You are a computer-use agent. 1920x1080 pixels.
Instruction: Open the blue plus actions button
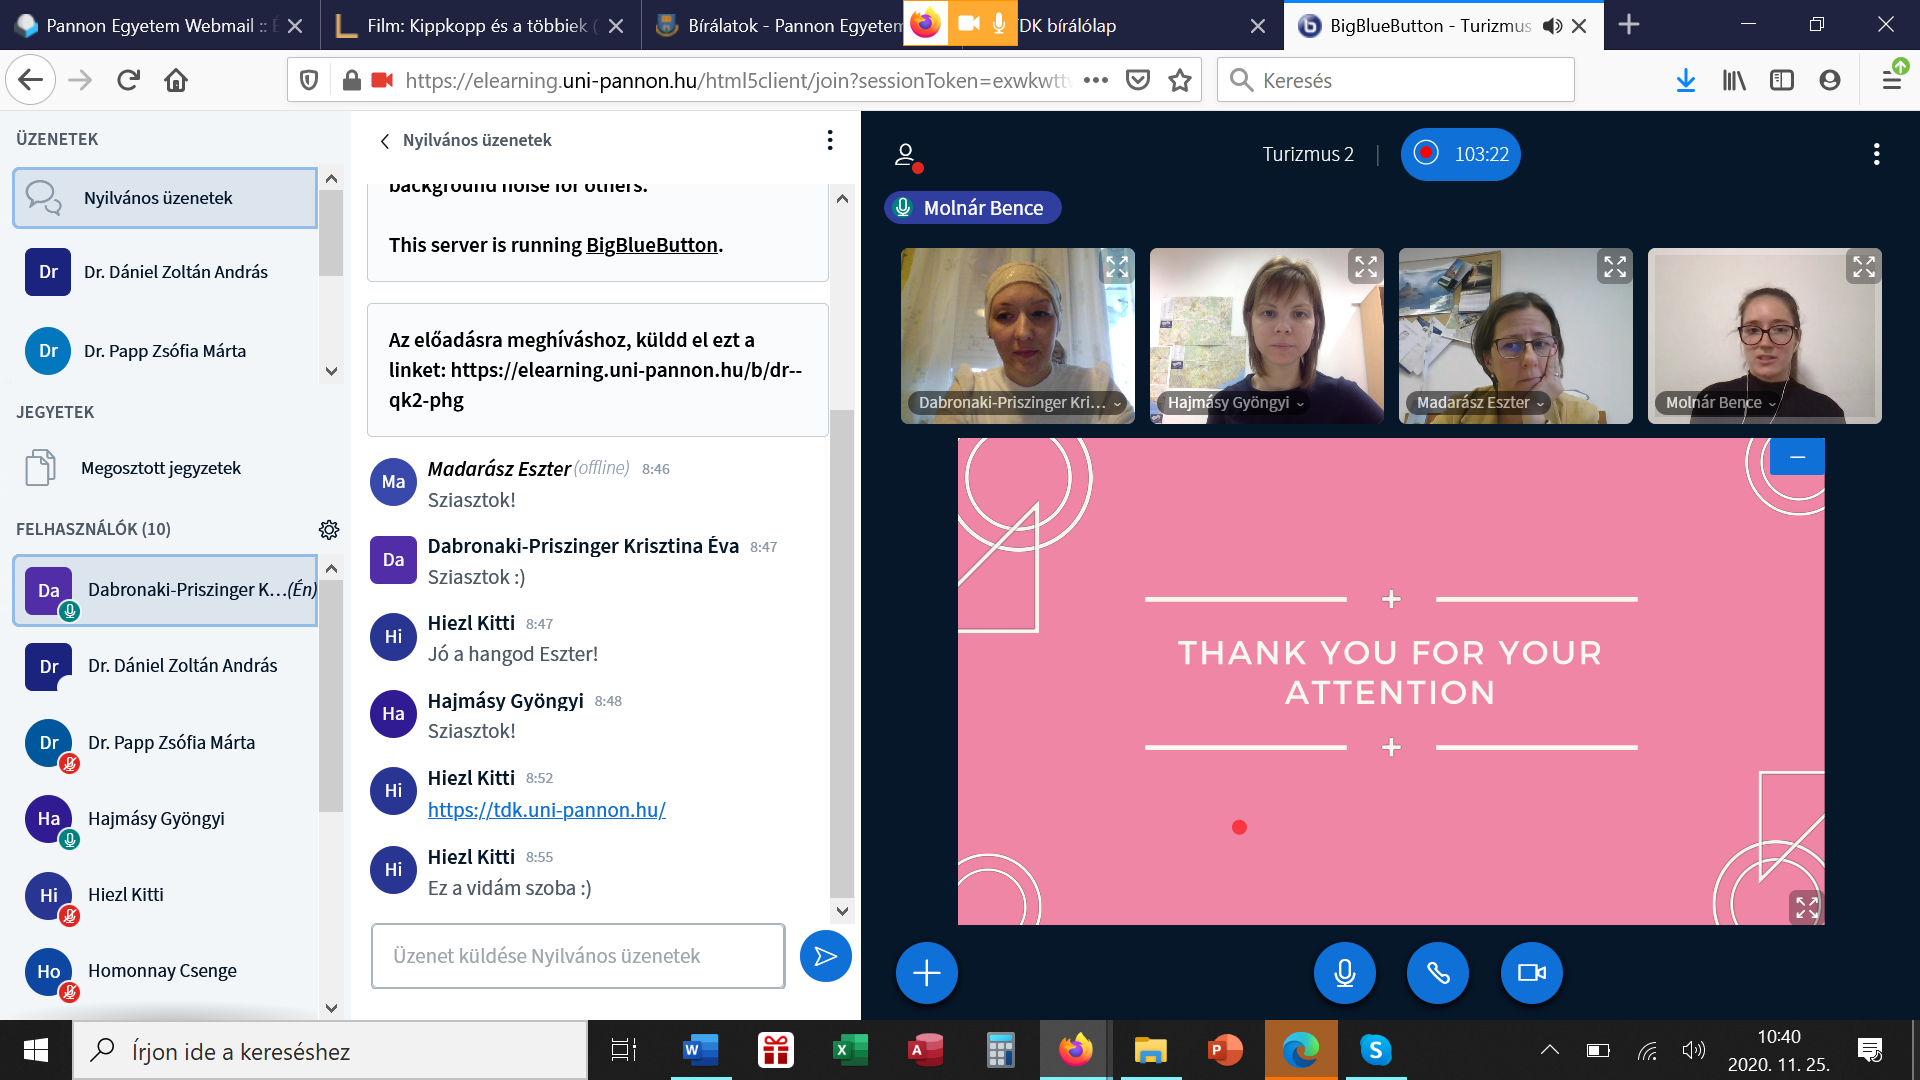pos(926,973)
